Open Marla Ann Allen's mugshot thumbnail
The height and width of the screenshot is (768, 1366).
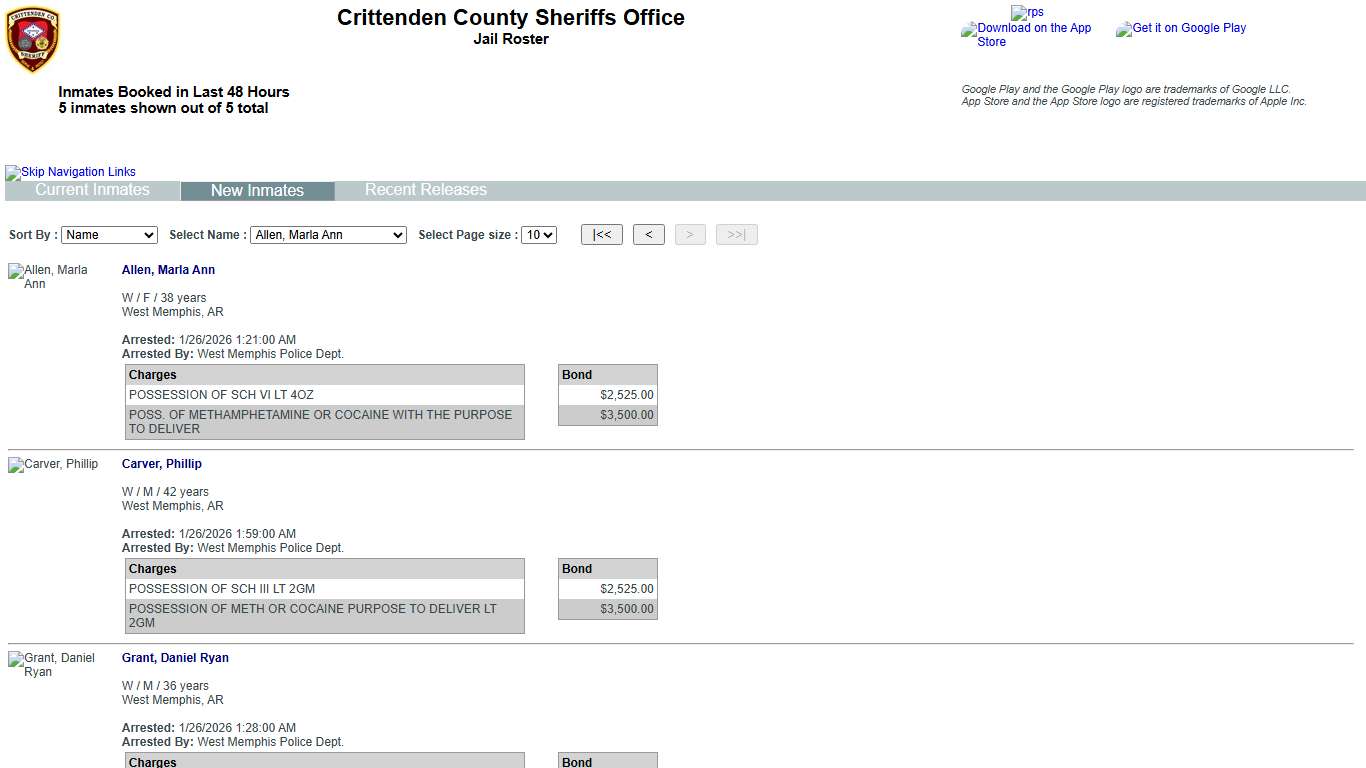pyautogui.click(x=49, y=277)
